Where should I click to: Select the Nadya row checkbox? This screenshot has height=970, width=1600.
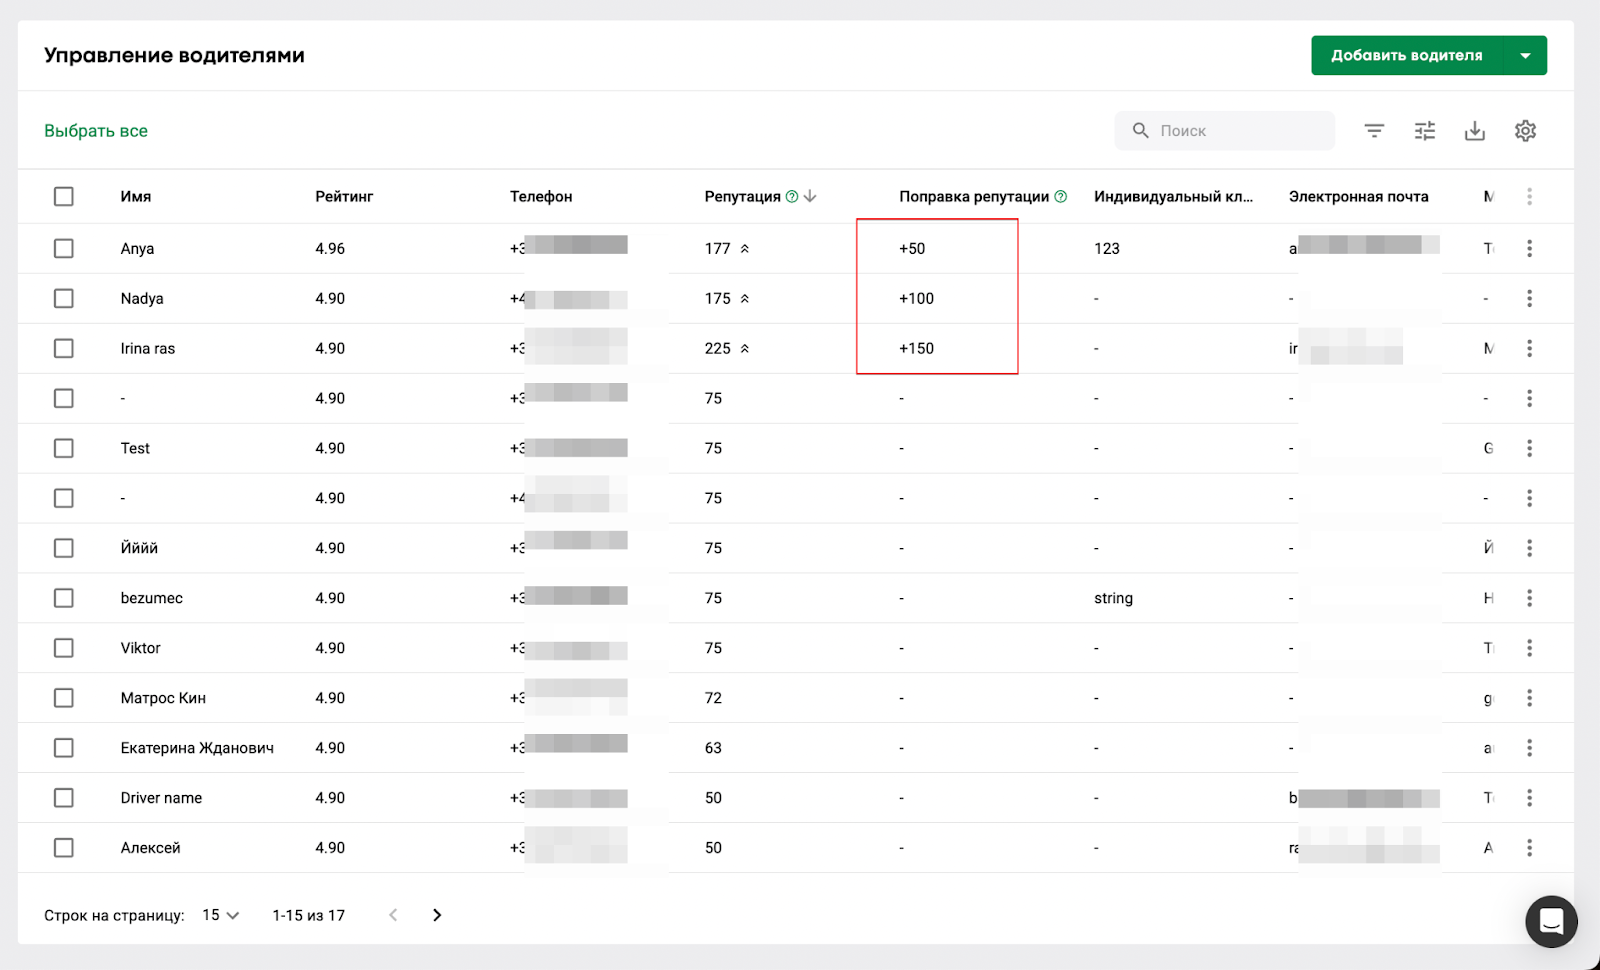64,298
